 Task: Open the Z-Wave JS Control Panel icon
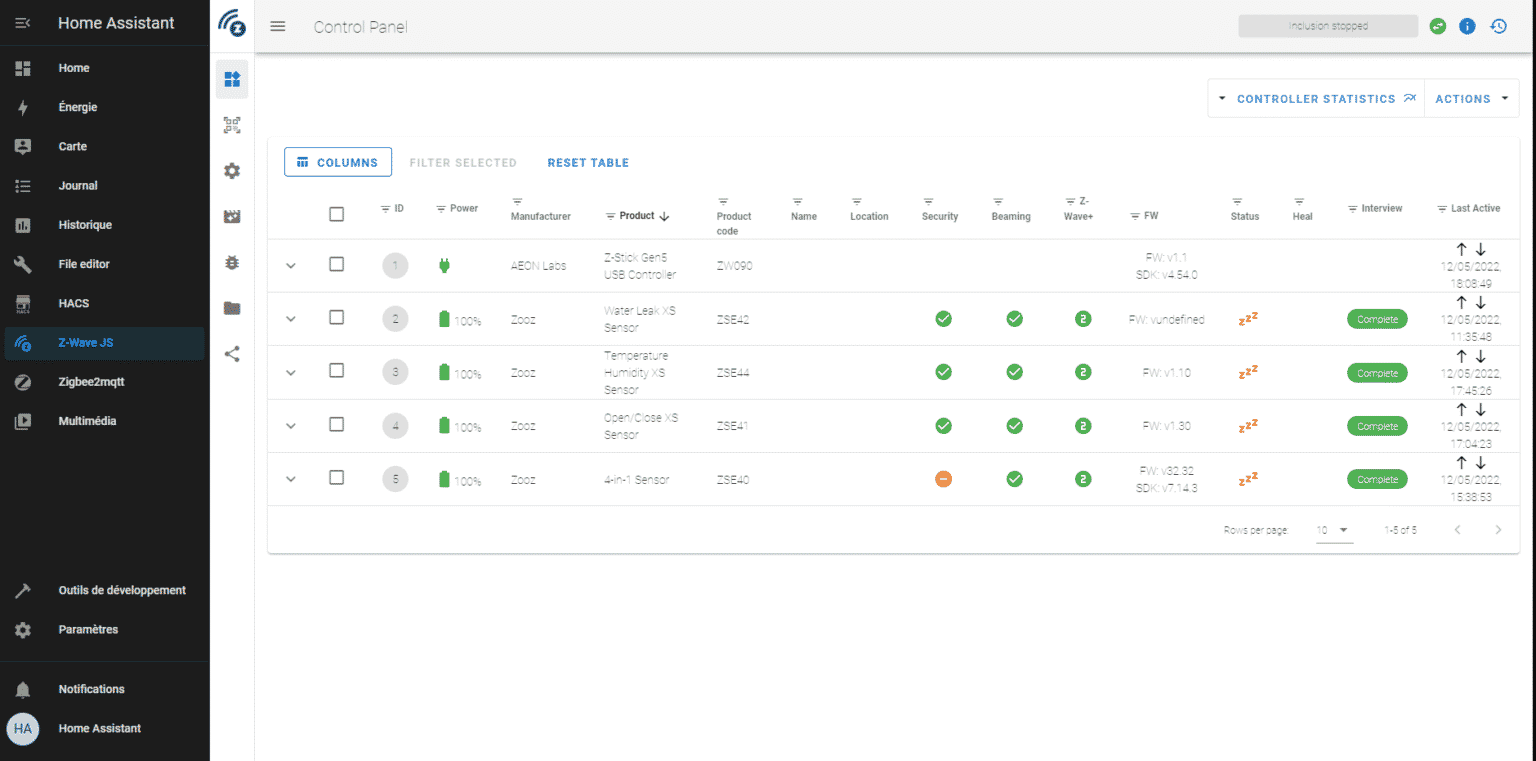[x=232, y=79]
